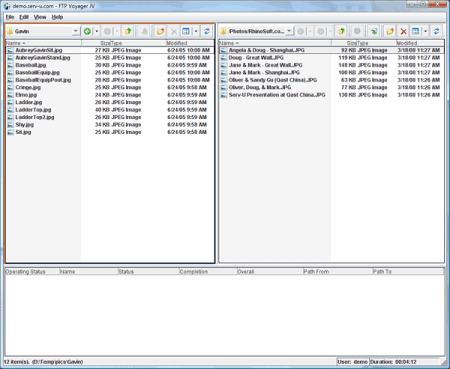This screenshot has height=369, width=450.
Task: Click the Path From column header
Action: (x=338, y=272)
